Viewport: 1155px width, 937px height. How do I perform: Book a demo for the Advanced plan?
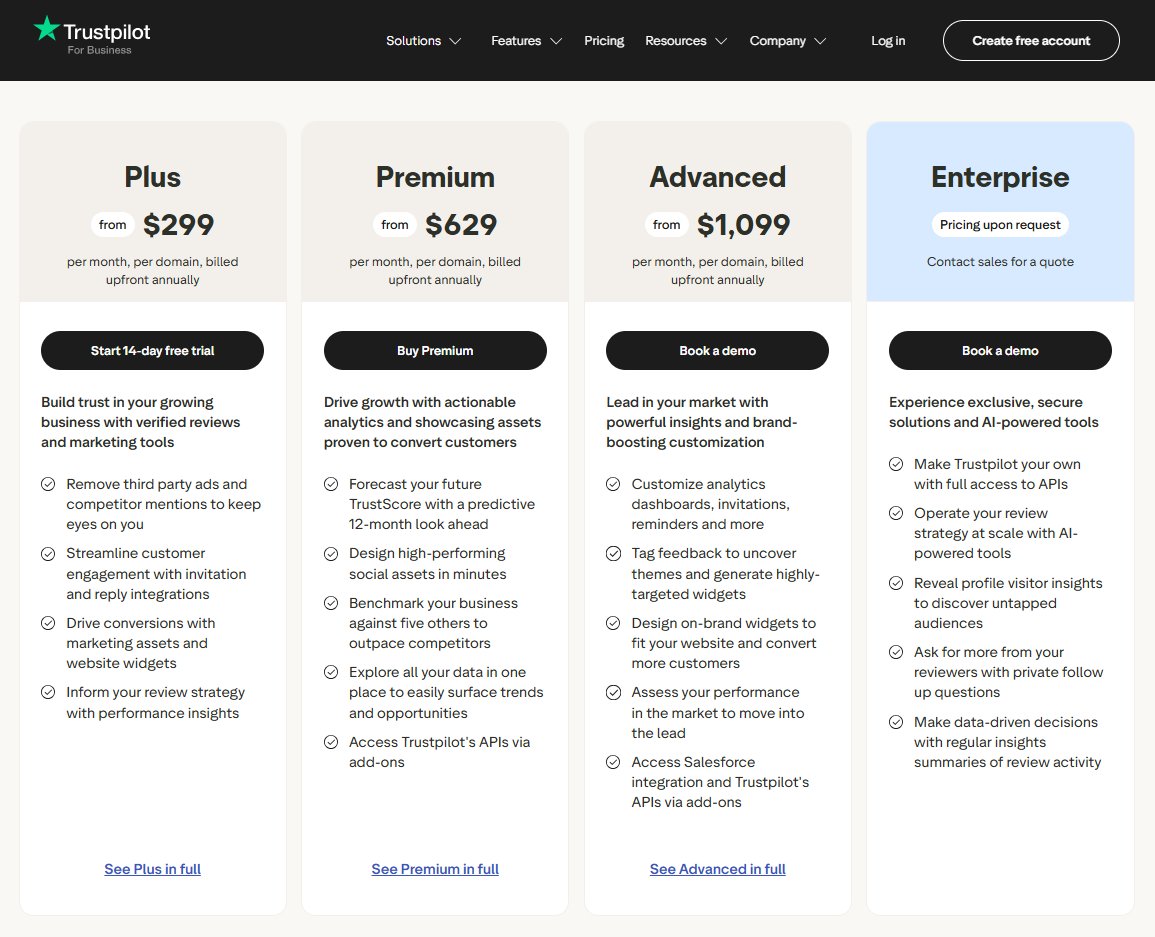[717, 350]
